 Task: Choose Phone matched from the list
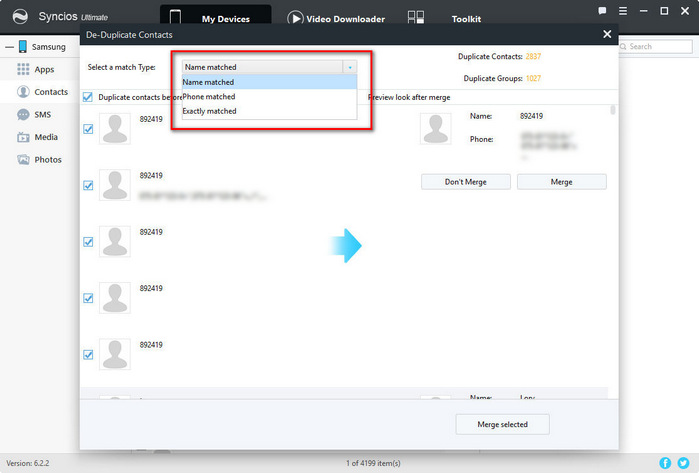tap(269, 97)
